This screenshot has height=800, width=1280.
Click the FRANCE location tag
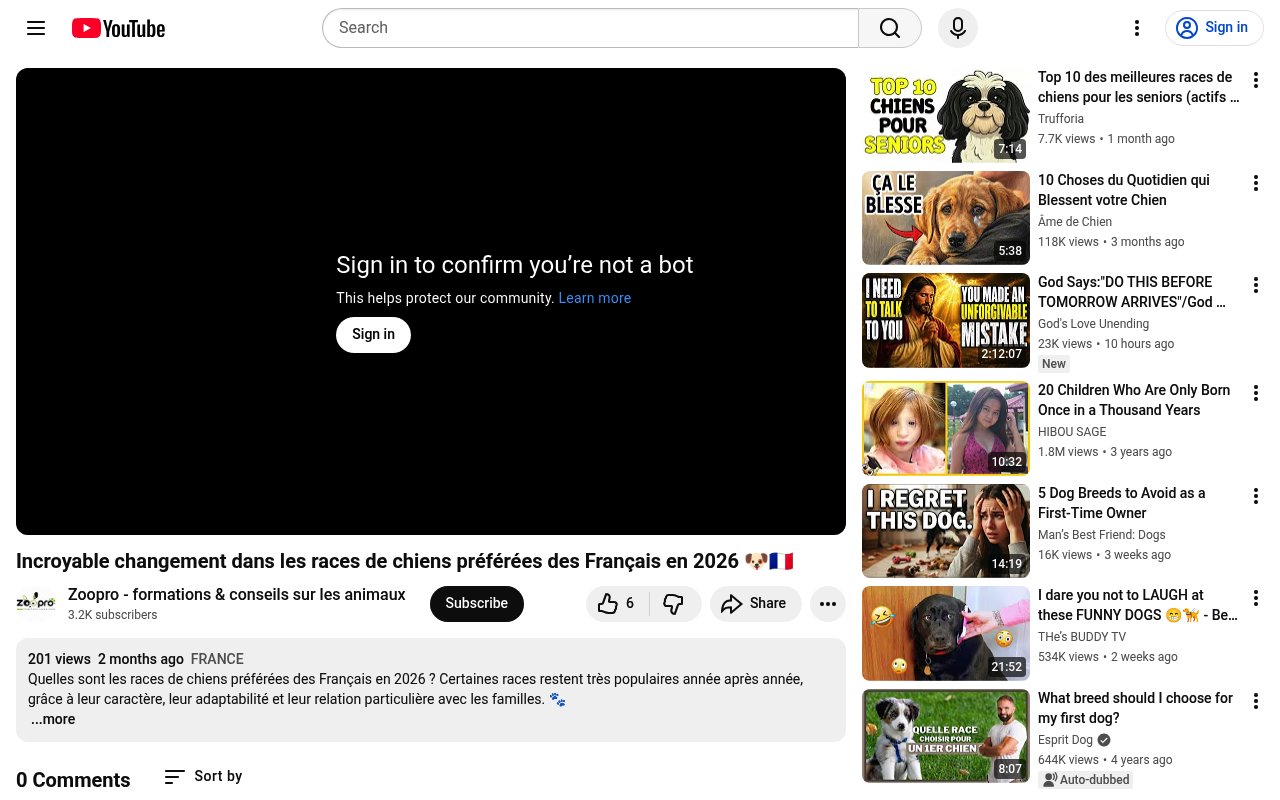pos(217,659)
